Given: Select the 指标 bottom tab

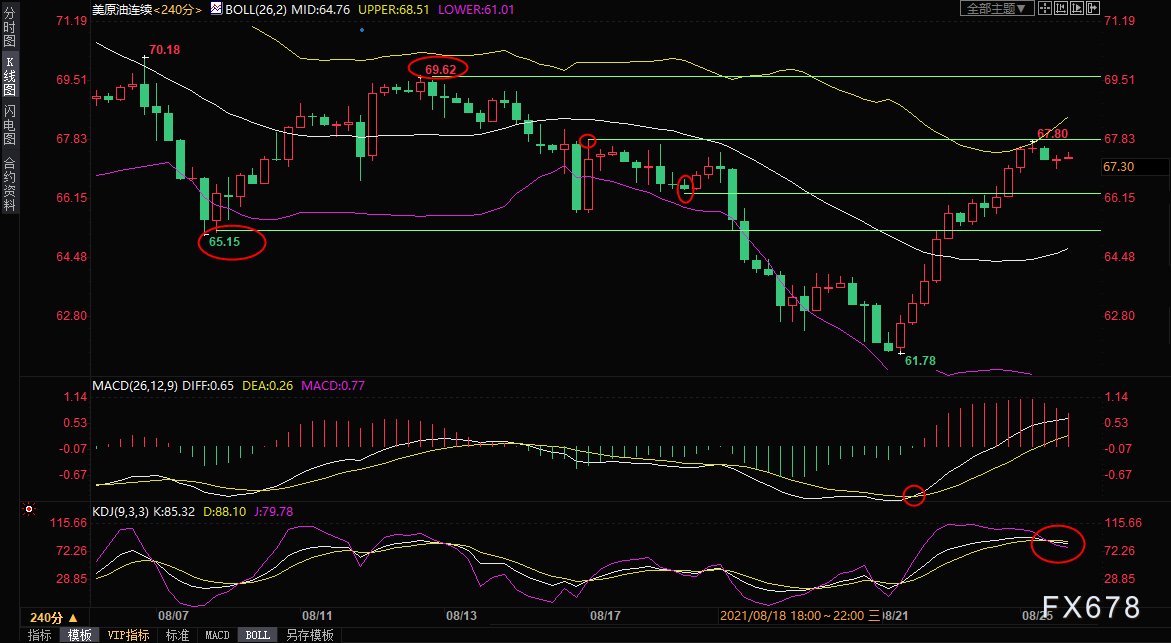Looking at the screenshot, I should click(x=40, y=635).
